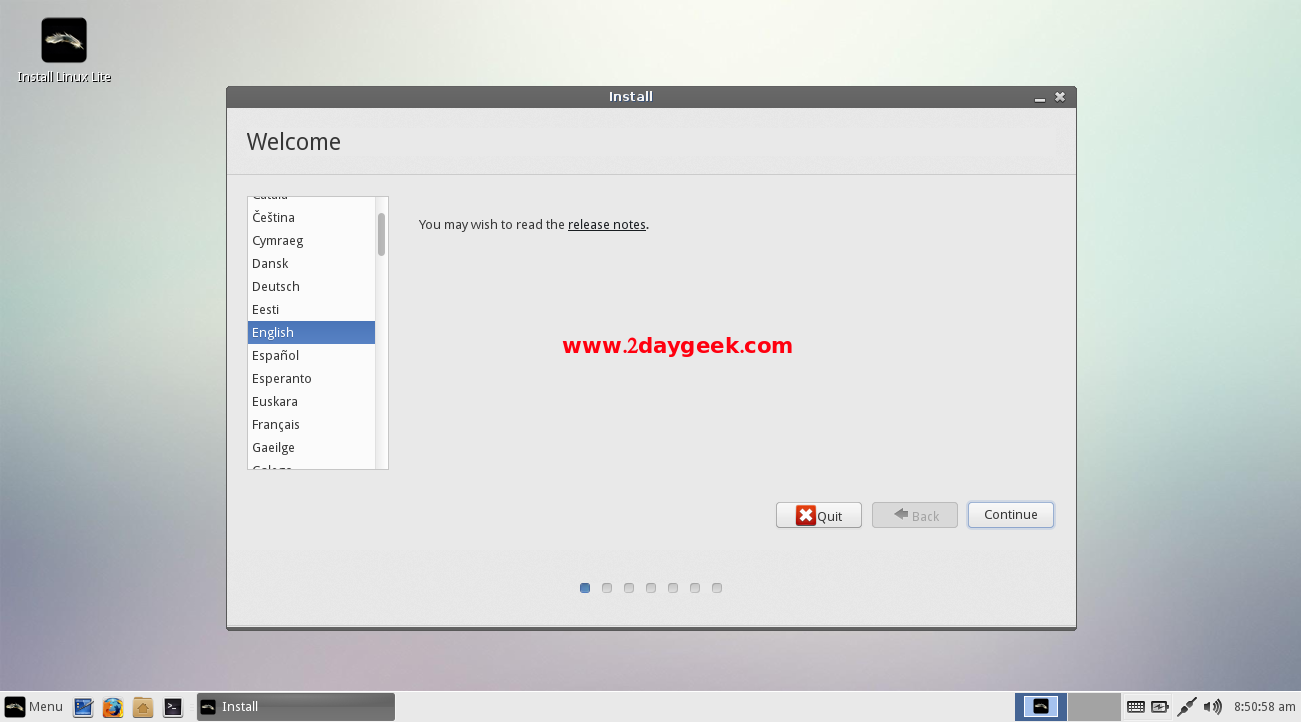Image resolution: width=1301 pixels, height=722 pixels.
Task: Open the release notes link
Action: point(606,225)
